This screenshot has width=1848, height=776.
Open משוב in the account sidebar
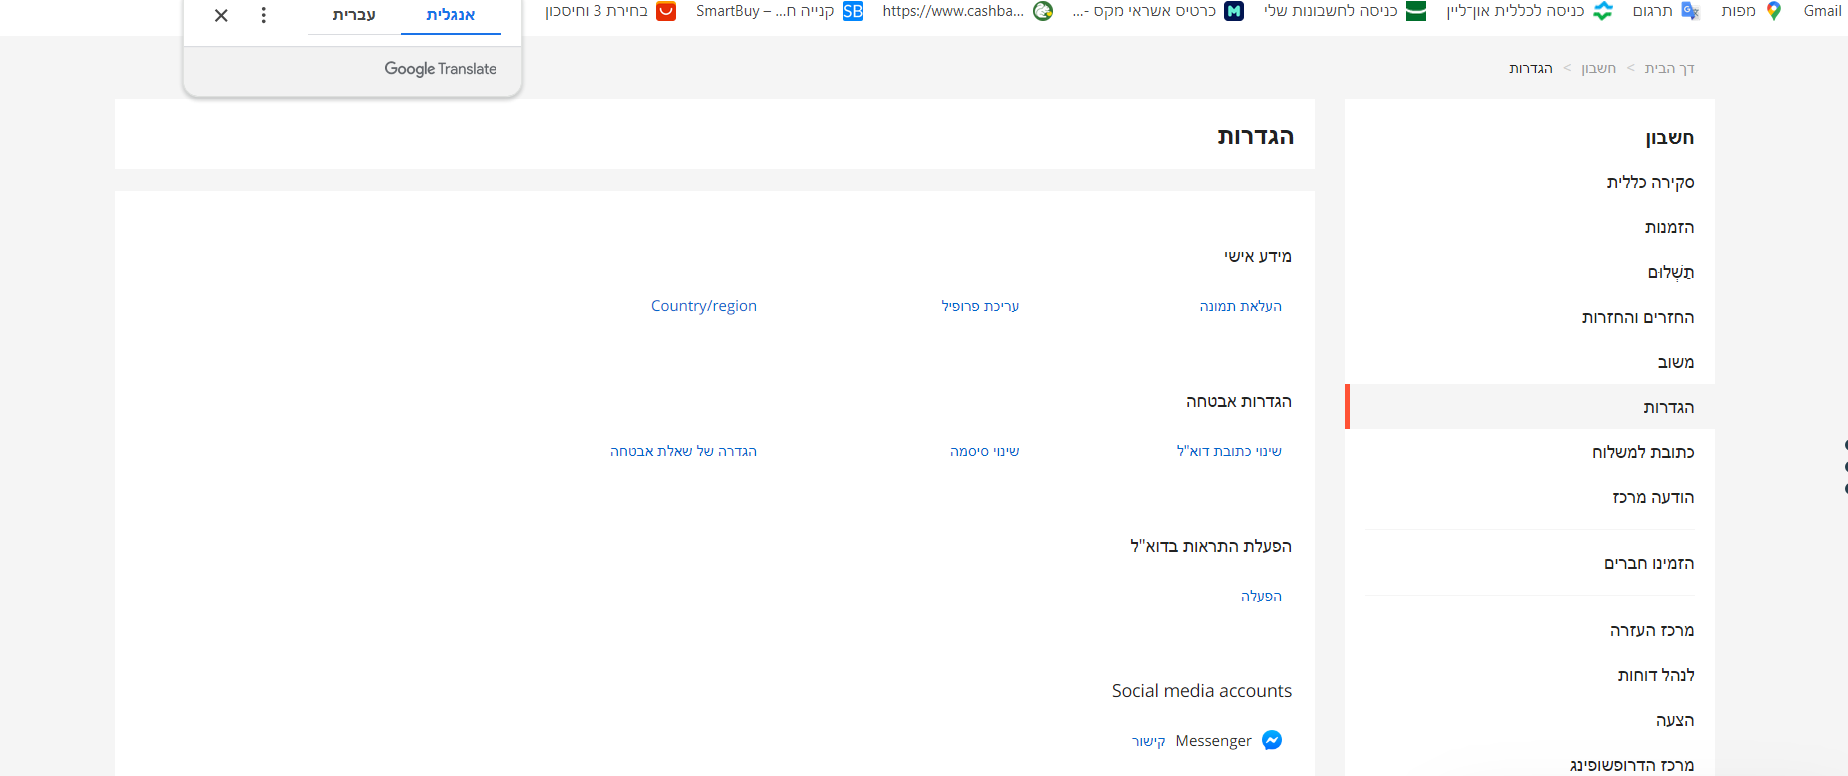tap(1676, 362)
